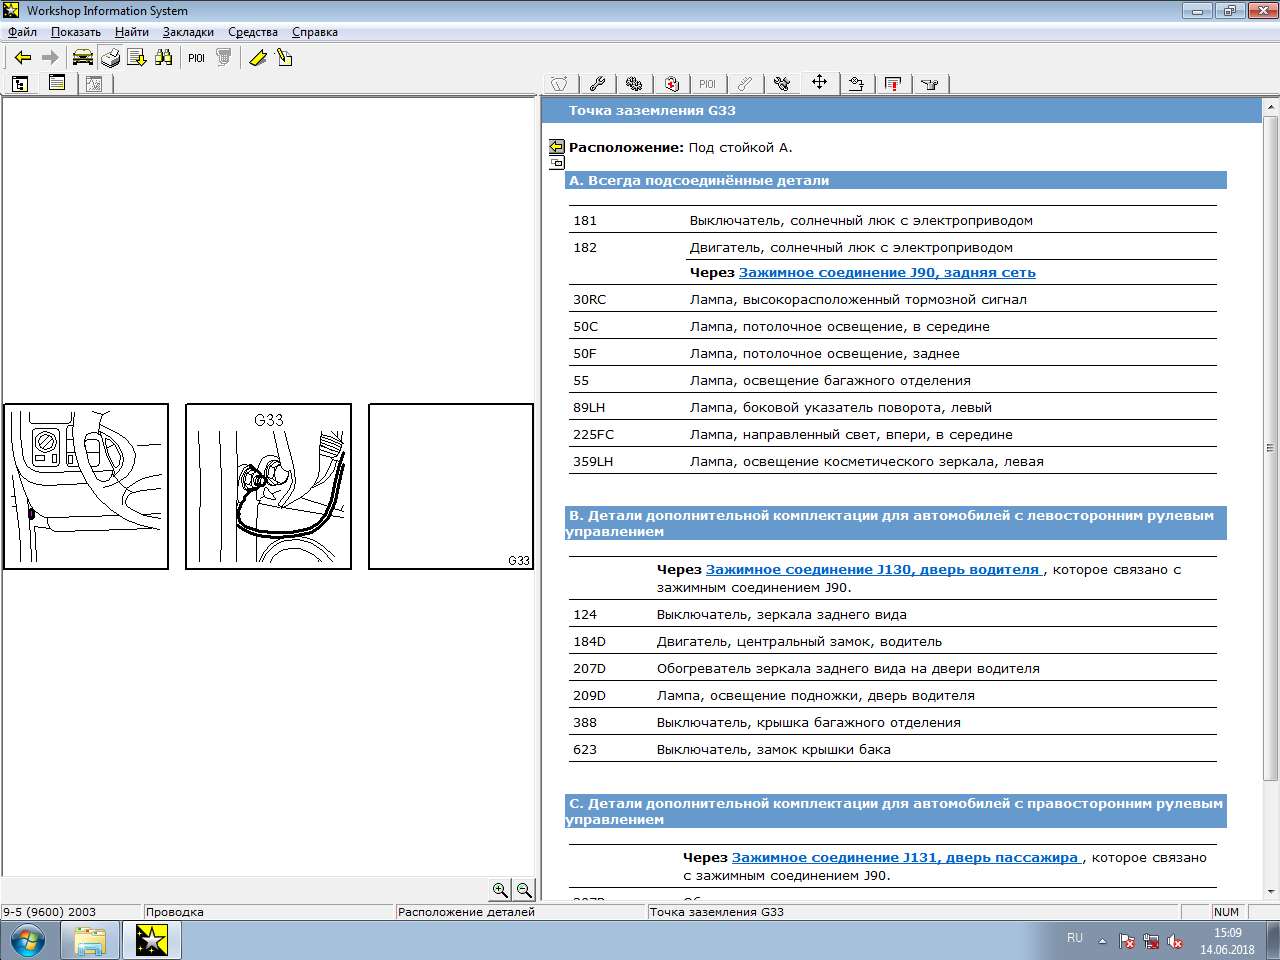The width and height of the screenshot is (1280, 960).
Task: Select the dashboard location thumbnail image
Action: (86, 487)
